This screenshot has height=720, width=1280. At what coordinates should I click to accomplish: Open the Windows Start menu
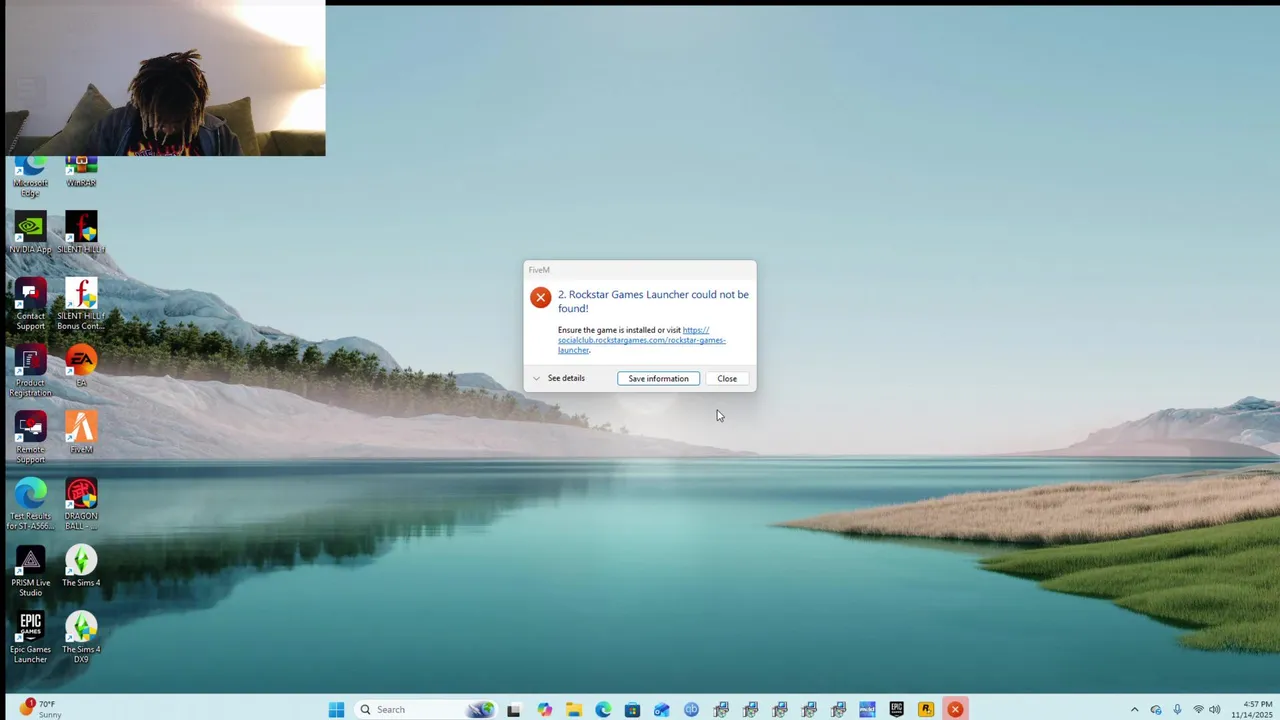[x=336, y=709]
